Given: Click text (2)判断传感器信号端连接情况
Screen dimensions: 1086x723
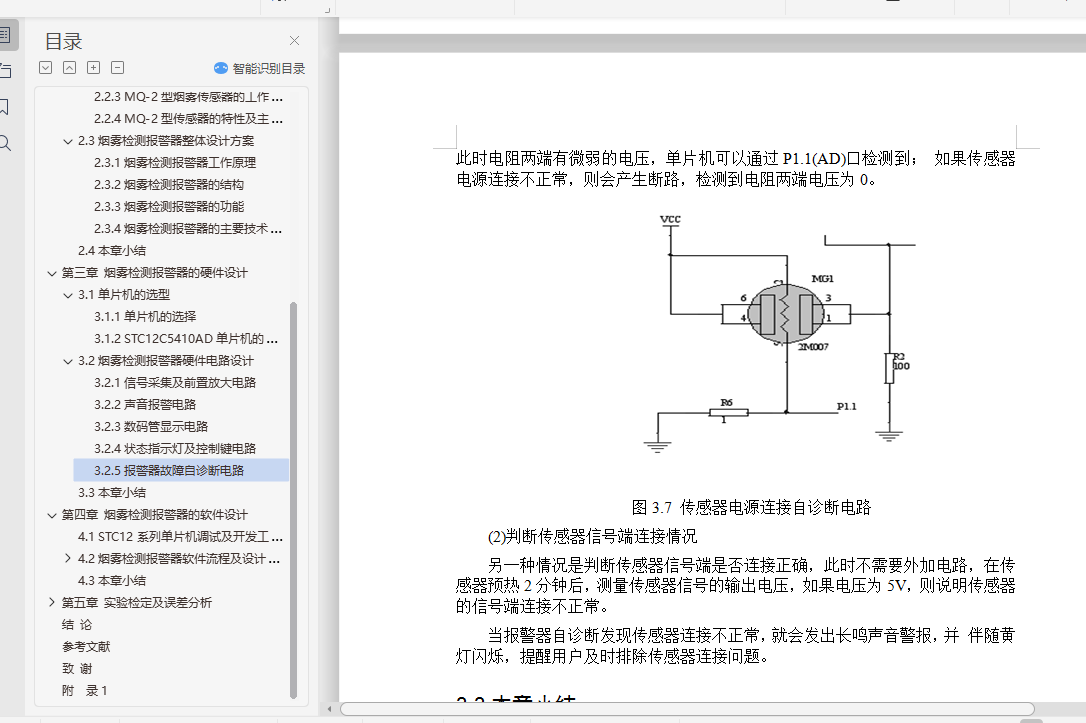Looking at the screenshot, I should pos(592,537).
